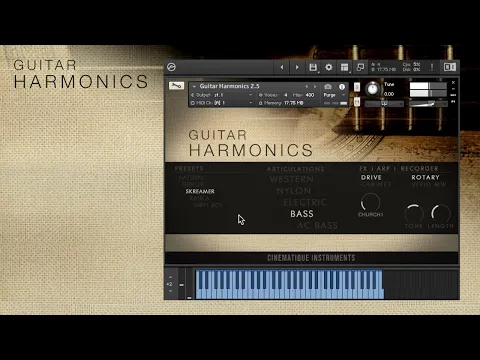
Task: Click the pan slider under Tune
Action: tap(384, 104)
